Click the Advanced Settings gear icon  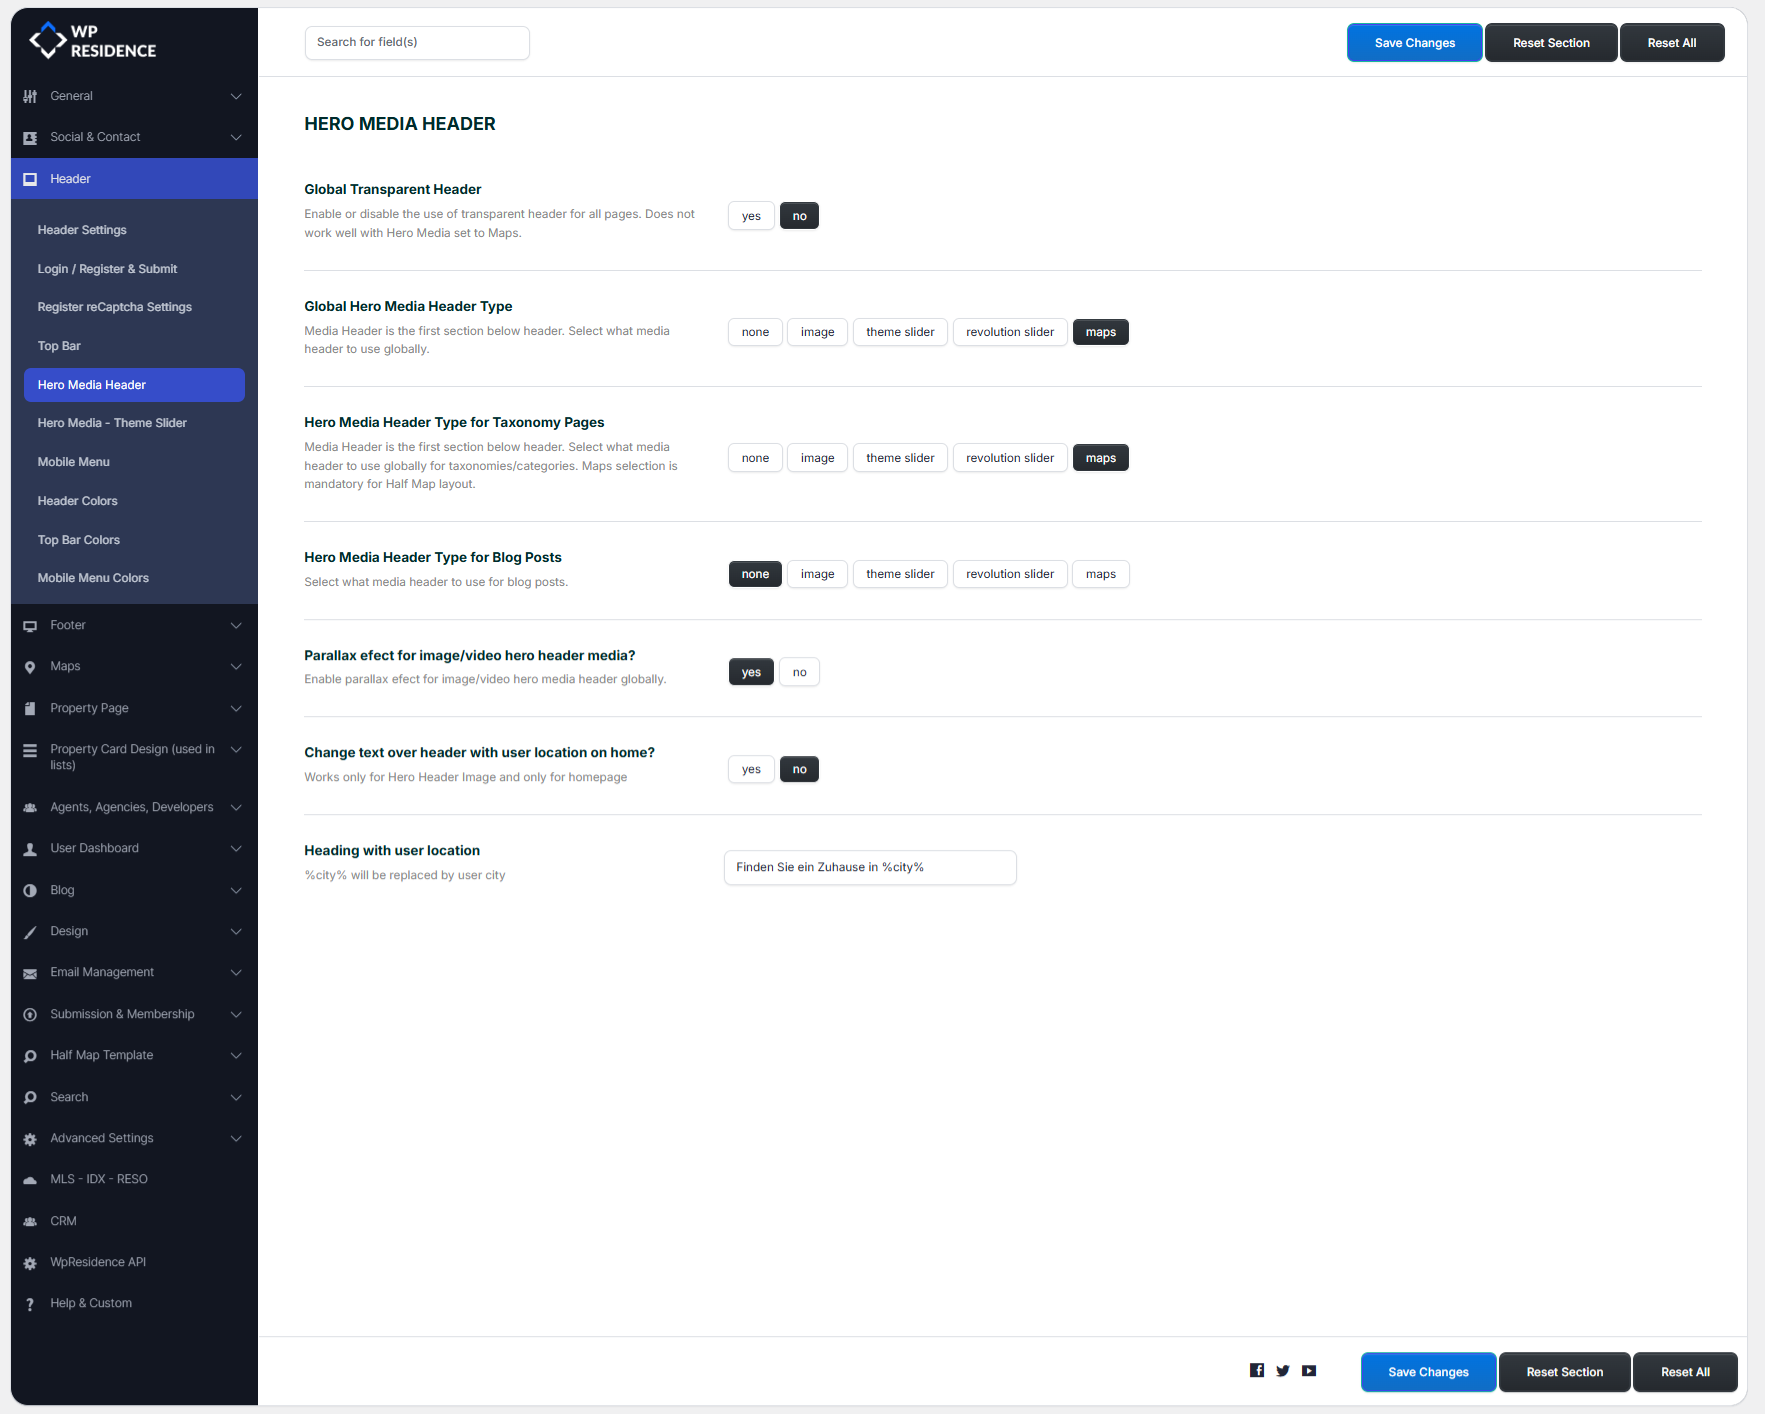[x=30, y=1139]
